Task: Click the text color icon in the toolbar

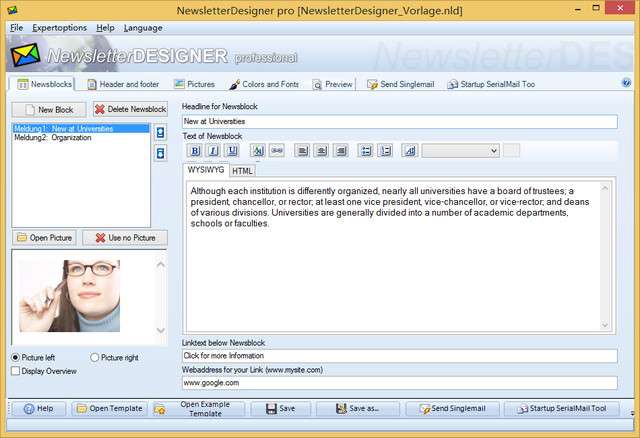Action: click(x=258, y=151)
